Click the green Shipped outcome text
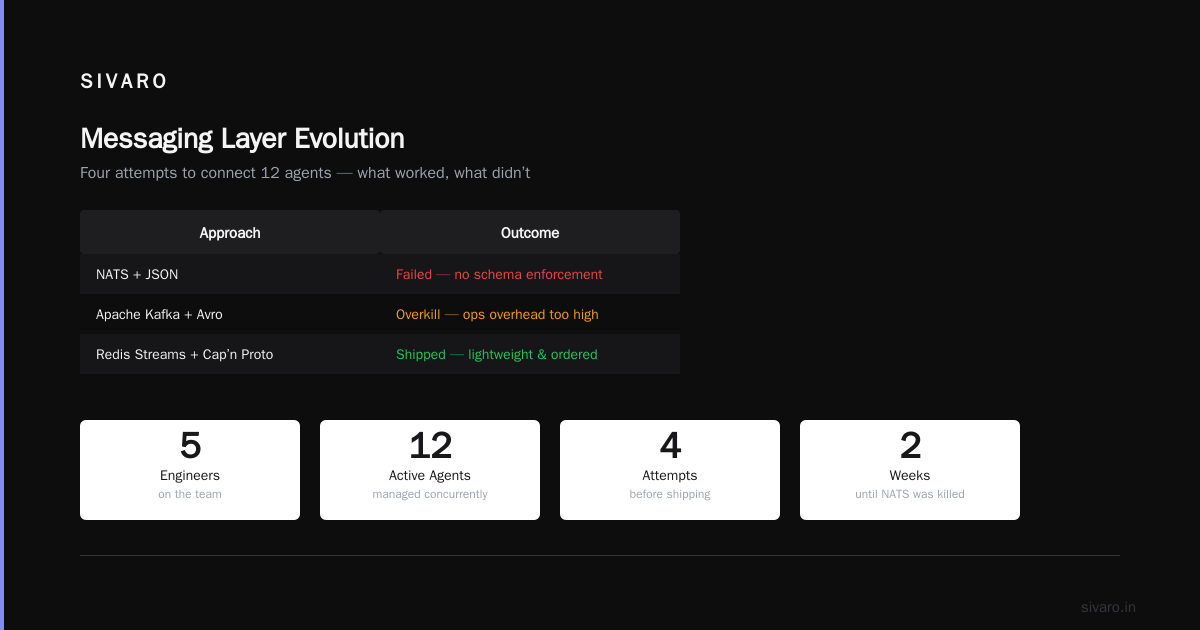1200x630 pixels. (x=497, y=354)
